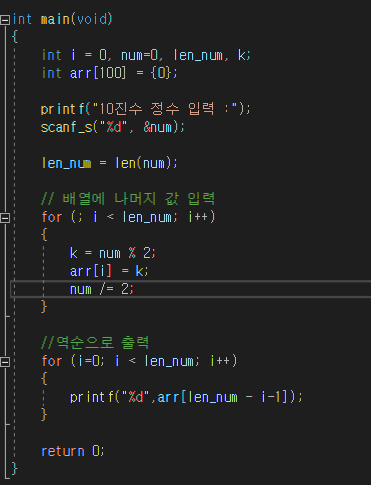
Task: Collapse the first for loop block
Action: pyautogui.click(x=5, y=218)
